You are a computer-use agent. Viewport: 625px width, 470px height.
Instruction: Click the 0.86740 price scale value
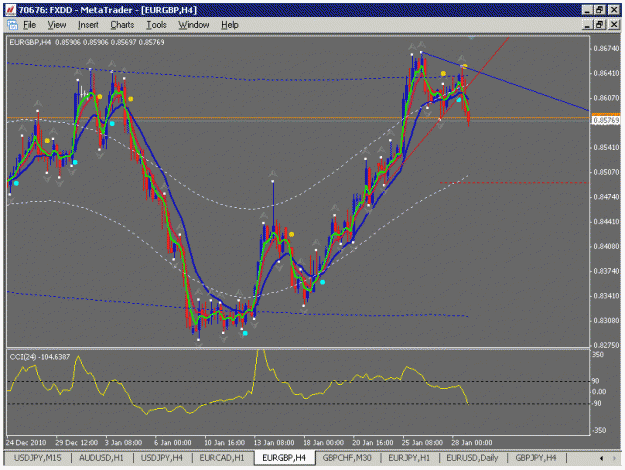click(x=606, y=49)
